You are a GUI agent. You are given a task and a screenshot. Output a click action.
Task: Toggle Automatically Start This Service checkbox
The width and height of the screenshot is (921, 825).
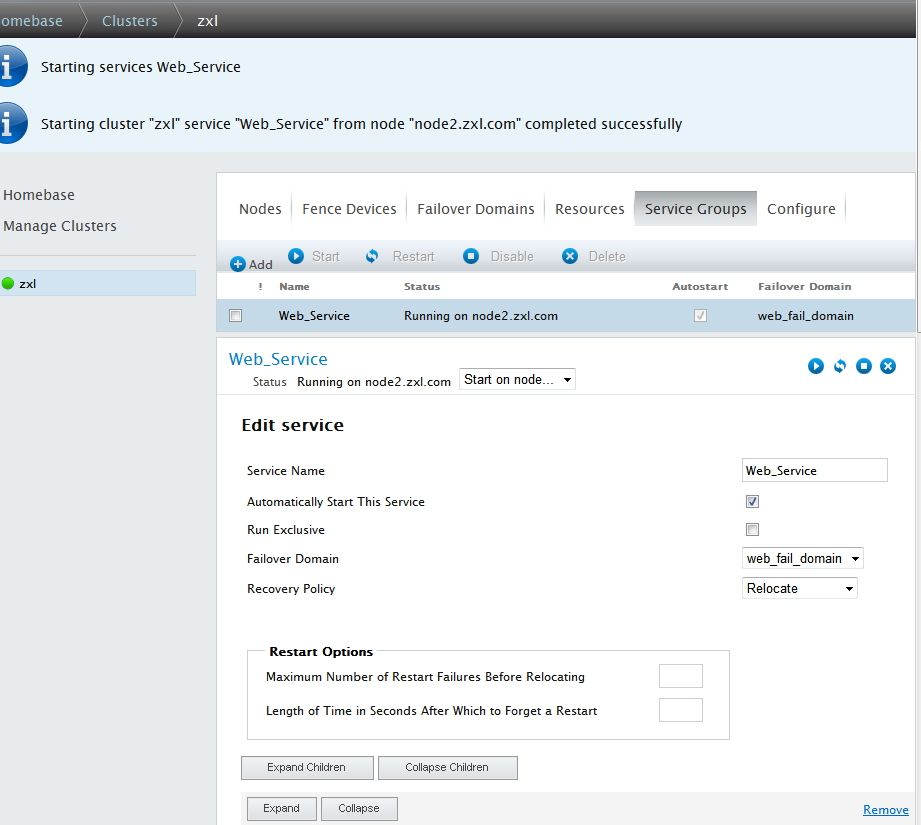click(752, 501)
